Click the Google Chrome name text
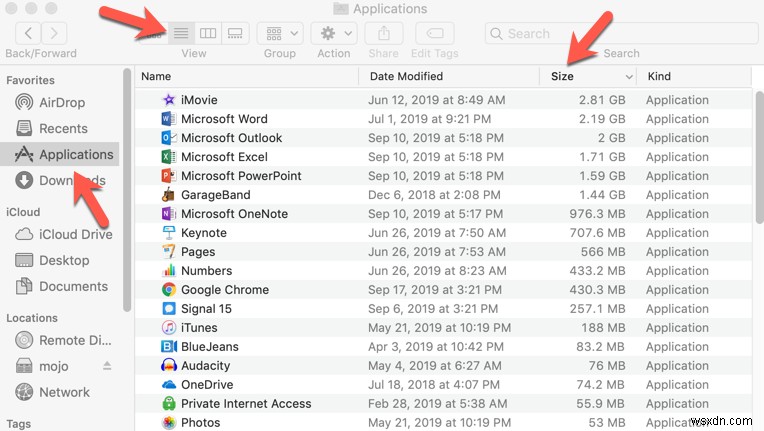764x431 pixels. [225, 290]
